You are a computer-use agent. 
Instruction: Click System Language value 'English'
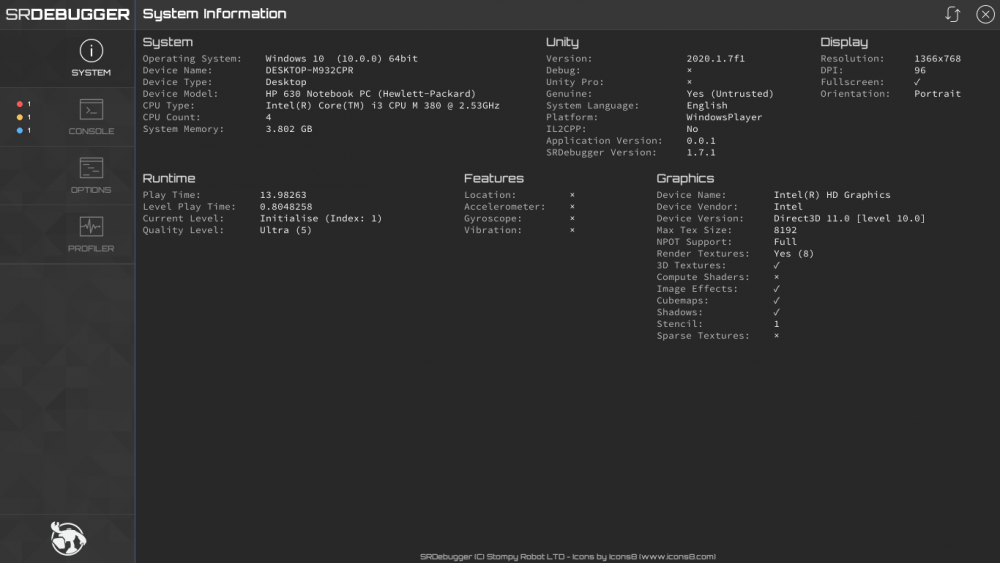tap(707, 105)
